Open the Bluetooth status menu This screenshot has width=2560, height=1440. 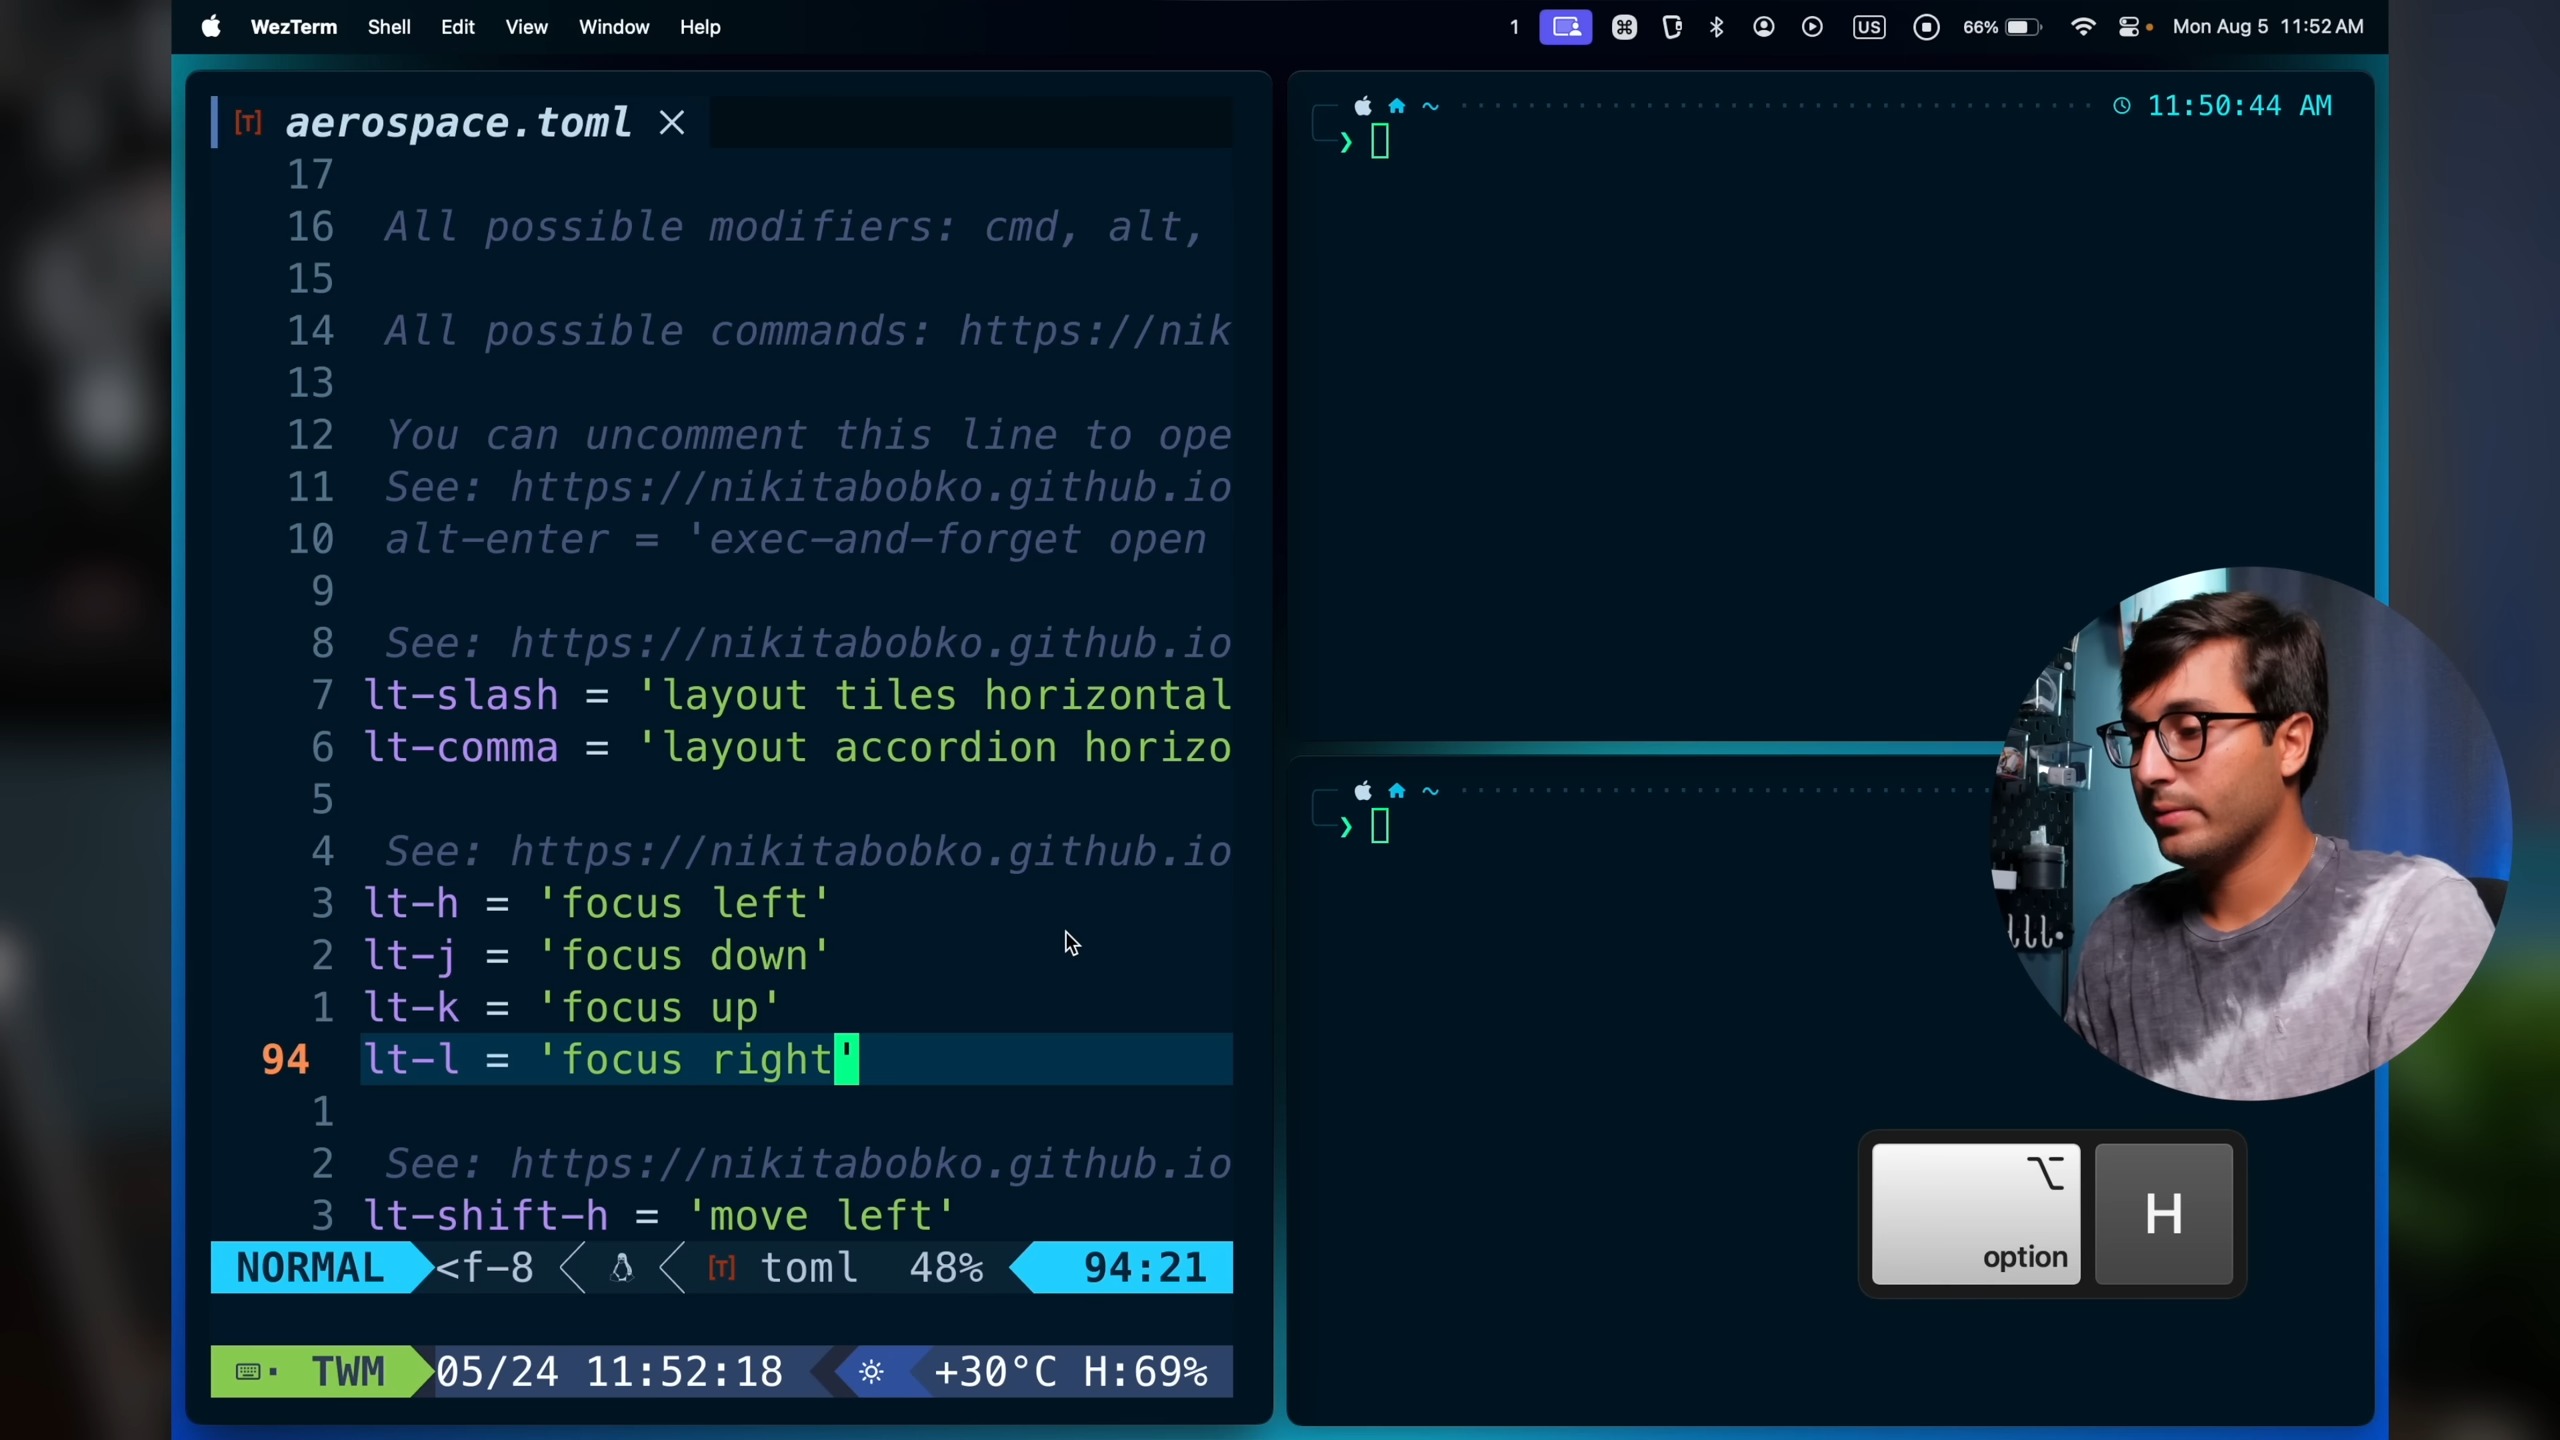point(1717,27)
